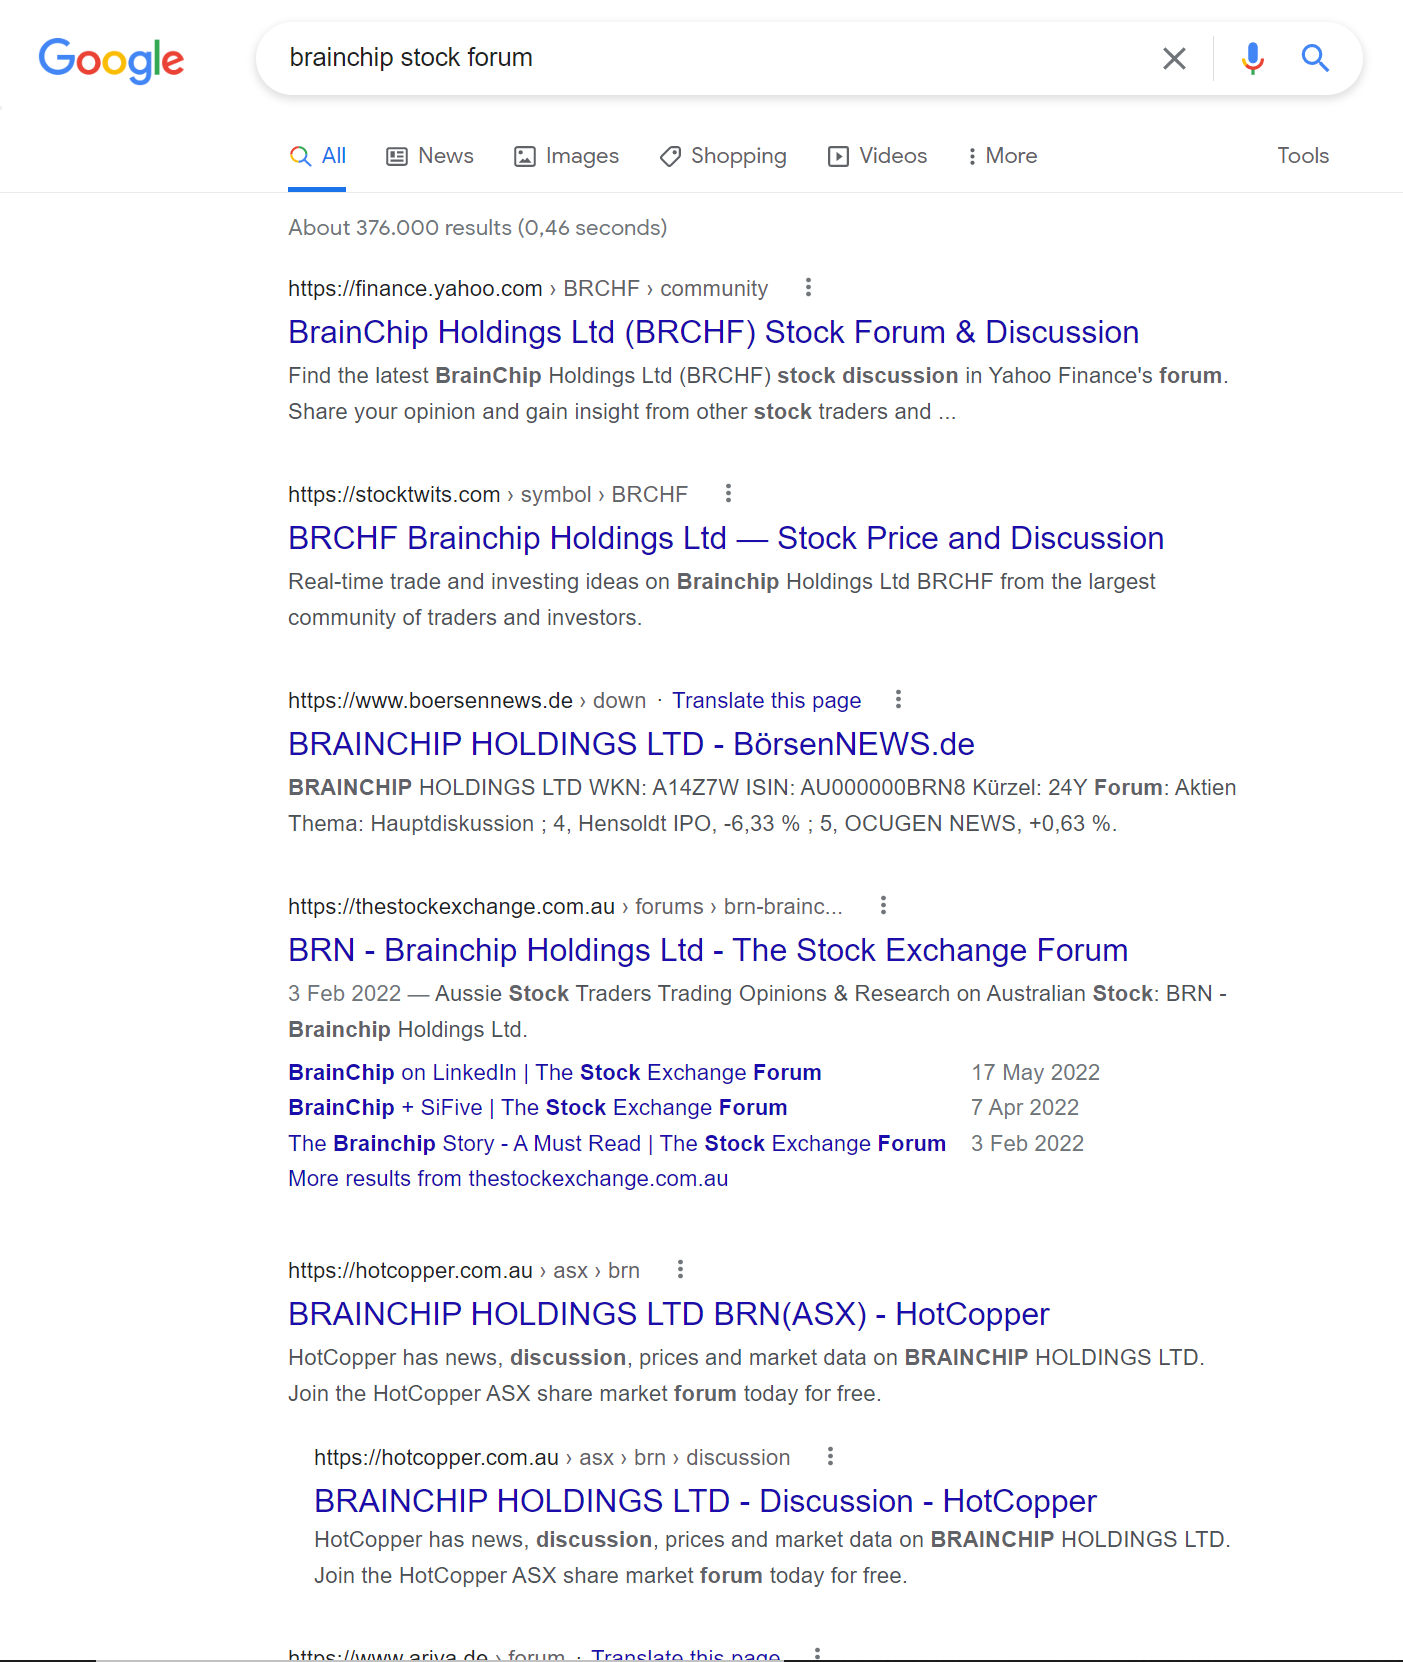The image size is (1403, 1662).
Task: Open More results from thestockexchange.com.au
Action: [x=508, y=1178]
